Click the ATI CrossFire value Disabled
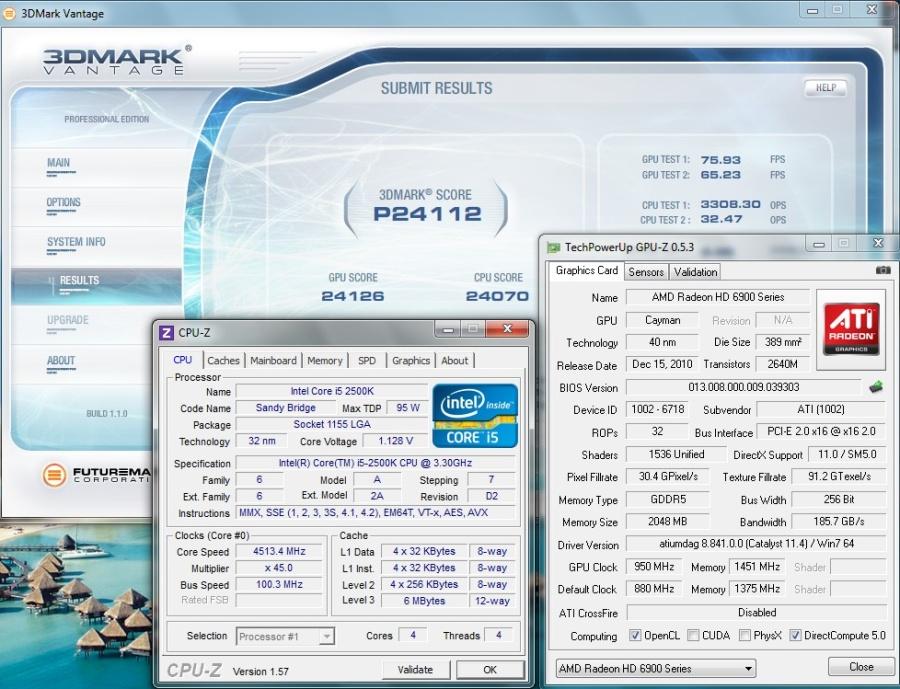900x689 pixels. [757, 613]
